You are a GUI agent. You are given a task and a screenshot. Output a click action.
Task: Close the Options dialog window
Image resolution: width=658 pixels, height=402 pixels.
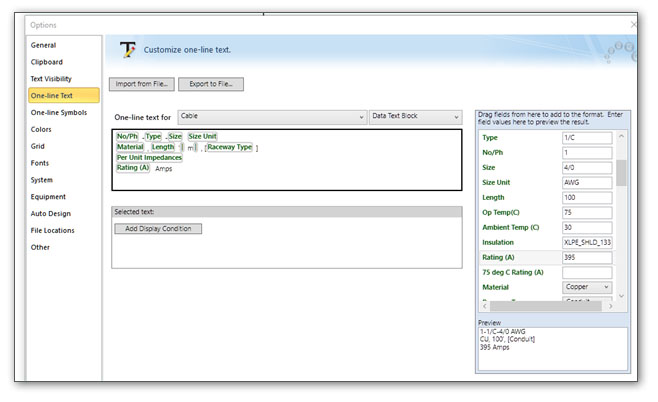[x=634, y=24]
